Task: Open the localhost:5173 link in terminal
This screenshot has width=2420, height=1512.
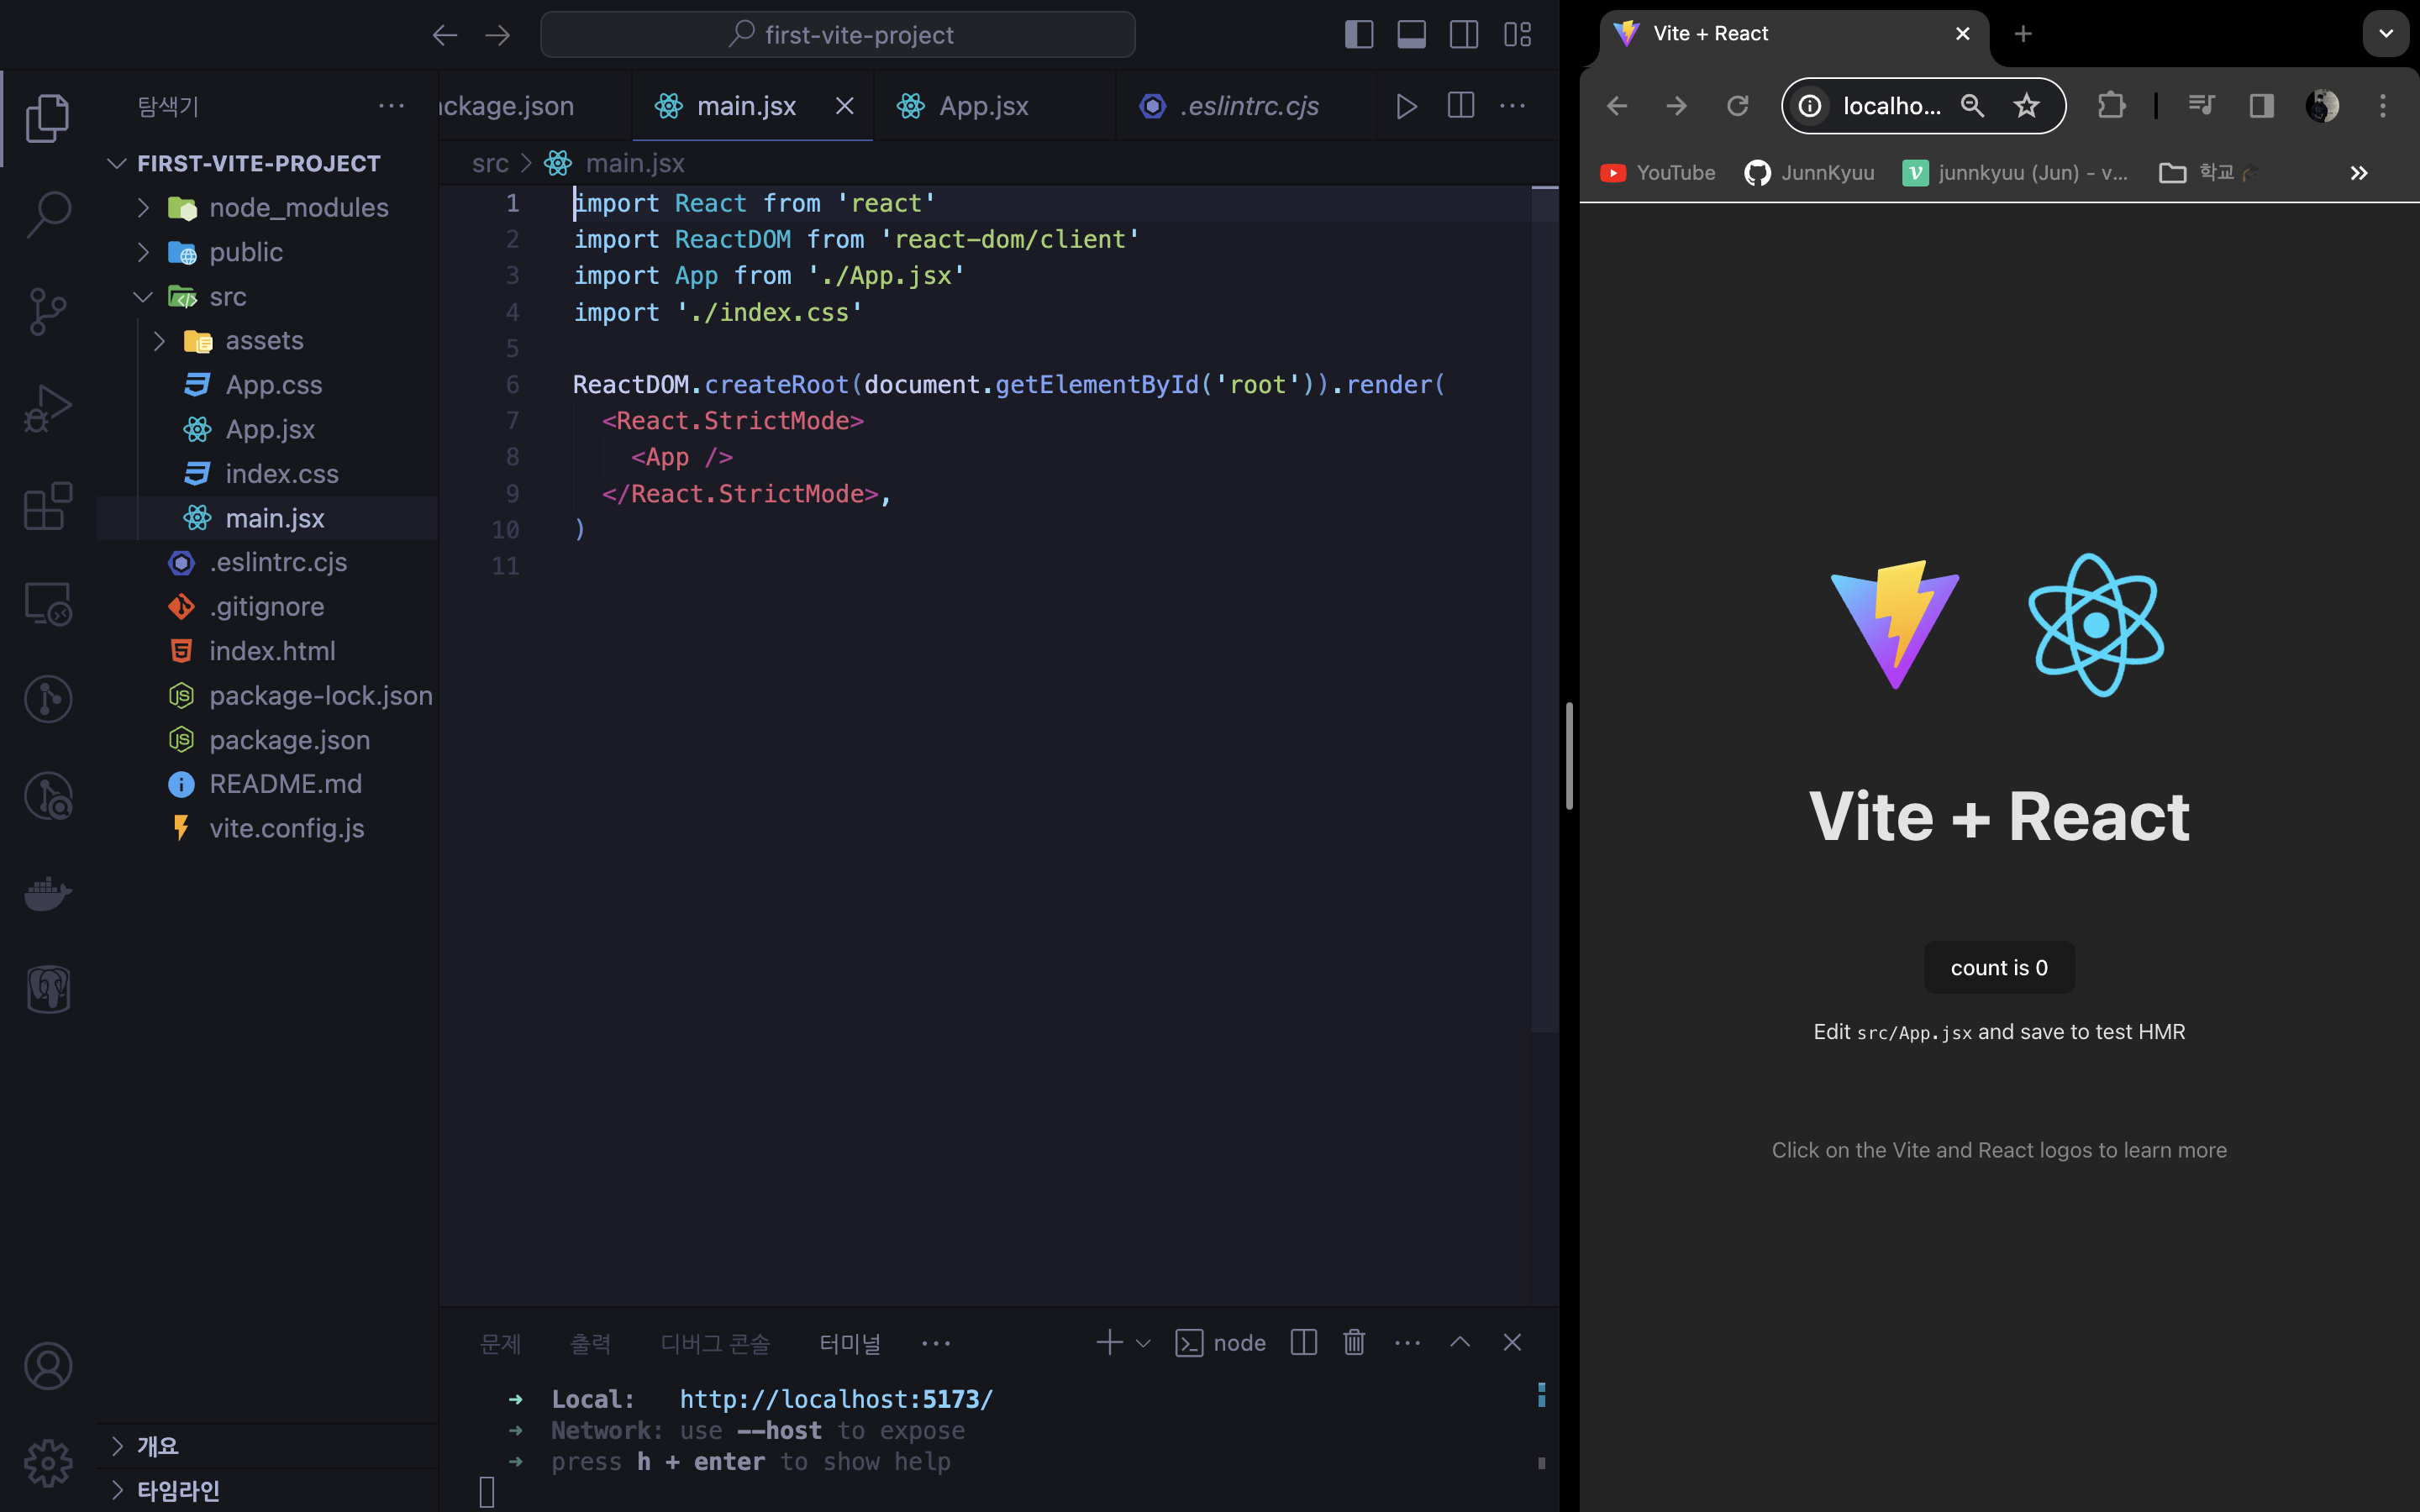Action: coord(836,1399)
